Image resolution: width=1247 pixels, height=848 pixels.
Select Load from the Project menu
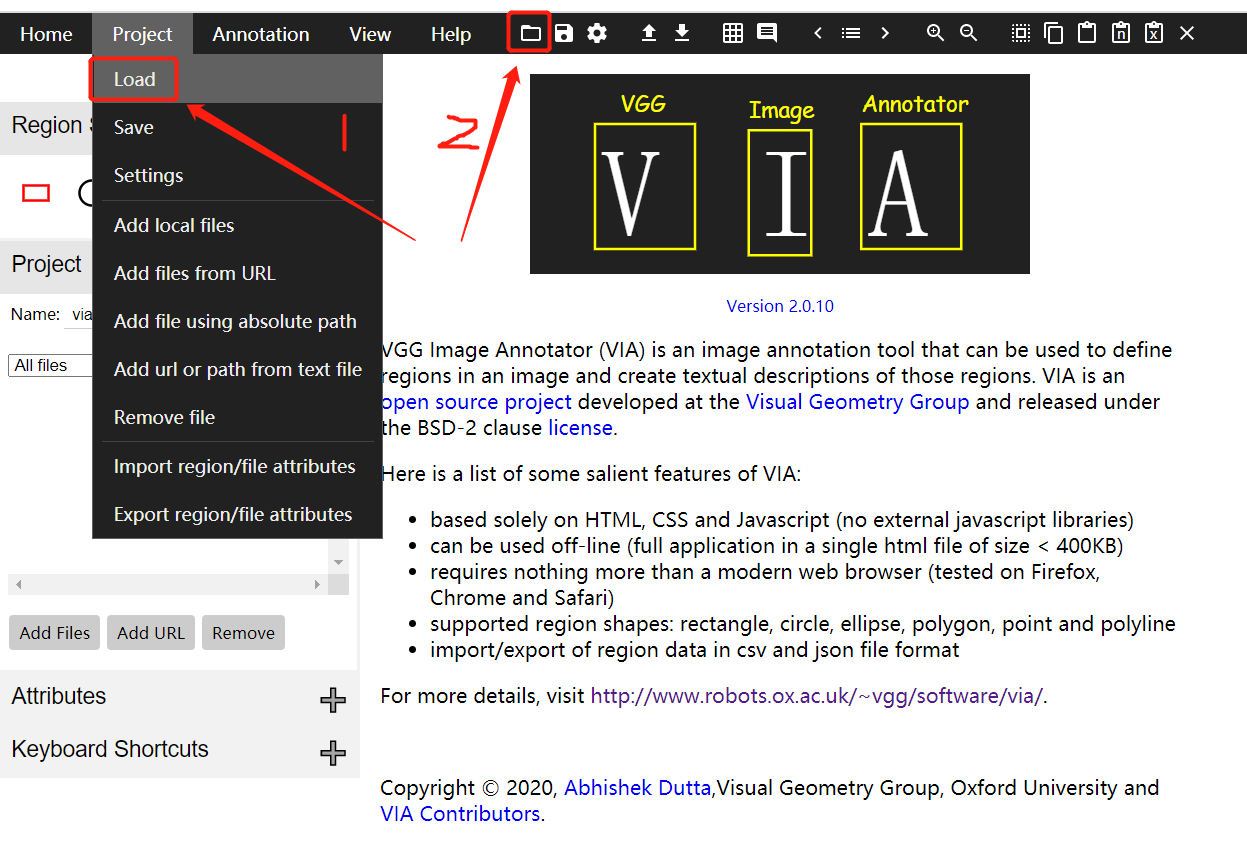point(133,79)
